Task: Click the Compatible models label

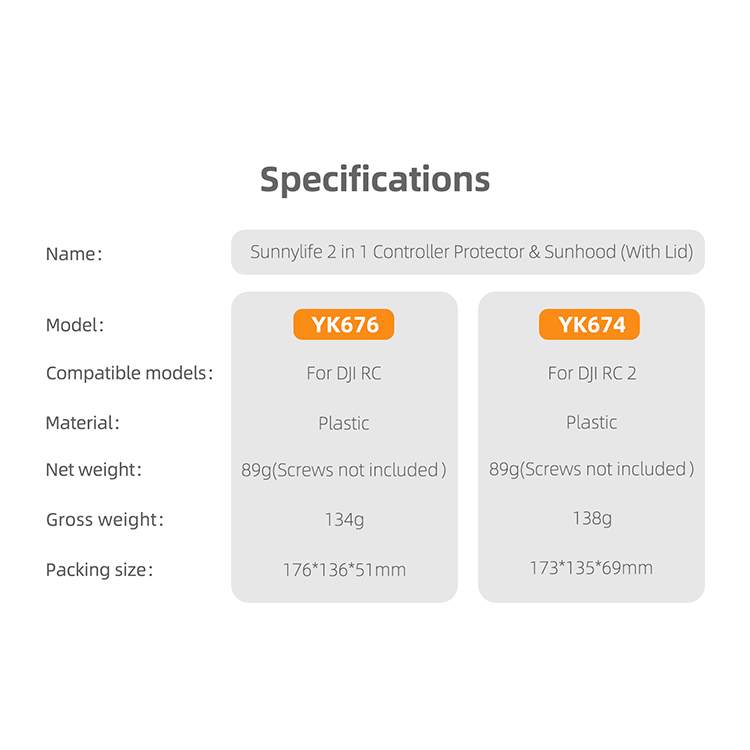Action: (x=129, y=373)
